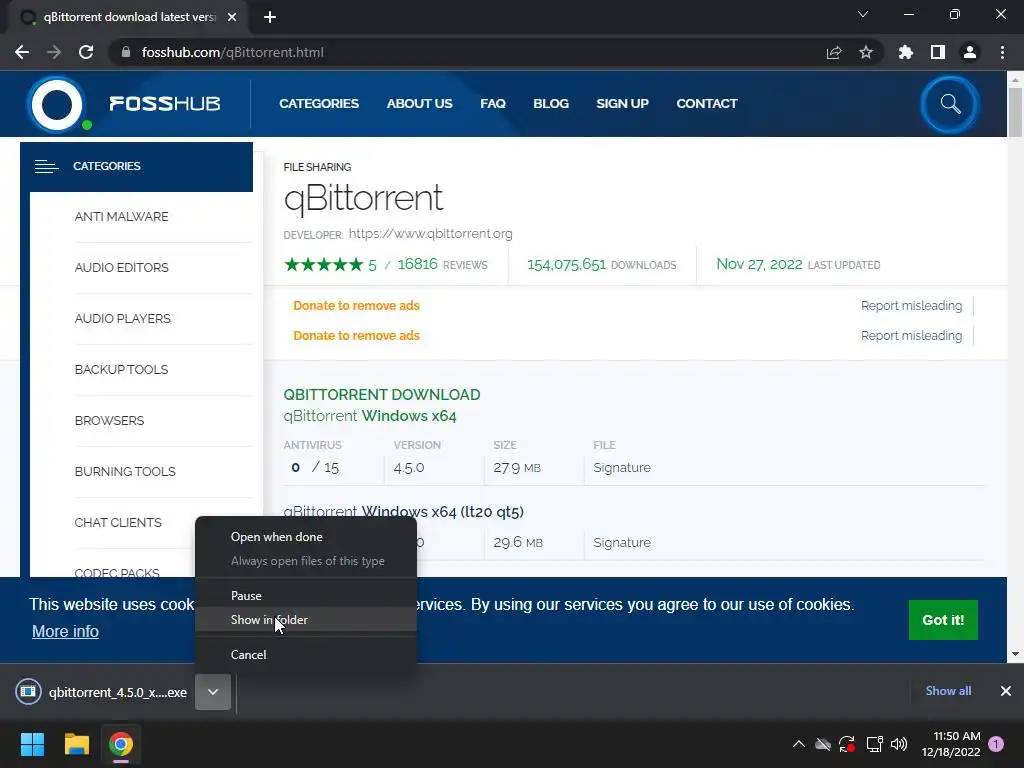
Task: Click the browser forward arrow
Action: coord(54,52)
